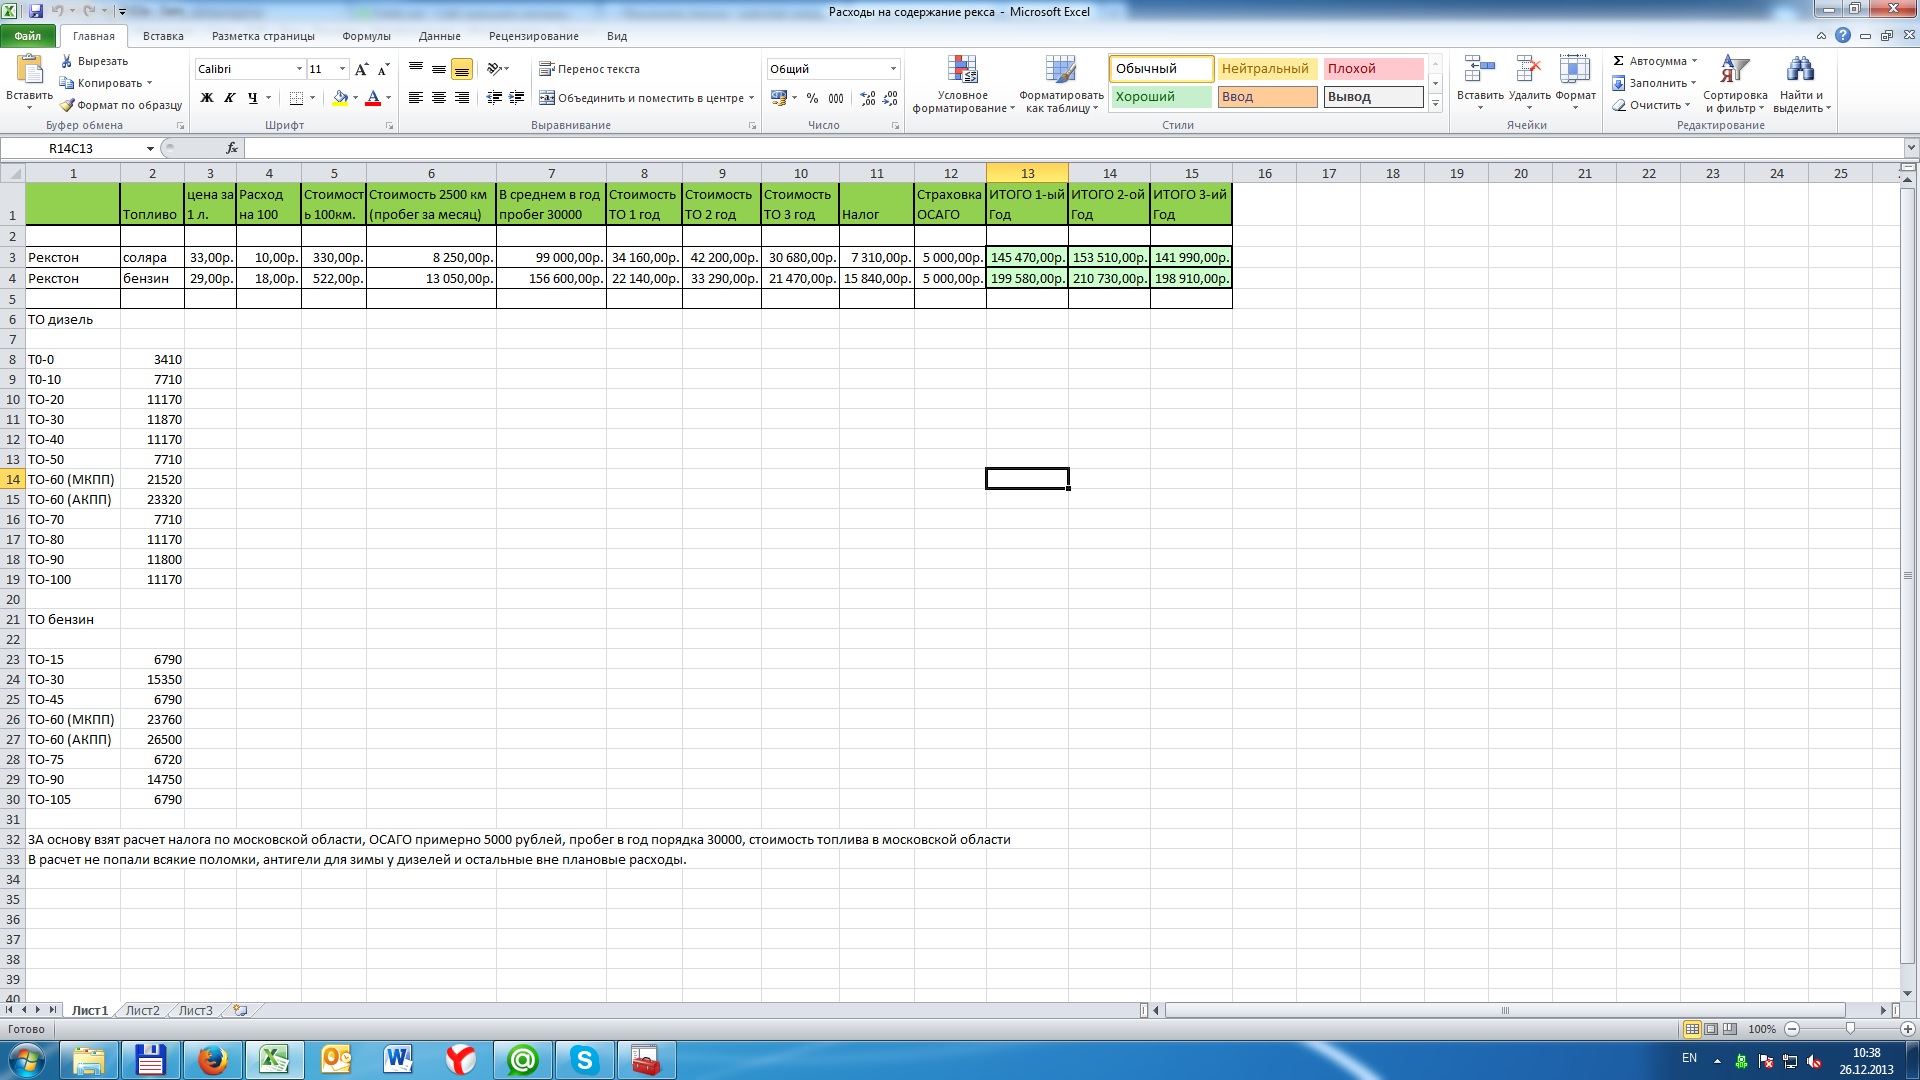This screenshot has height=1080, width=1920.
Task: Open Skype from the Windows taskbar
Action: [x=585, y=1060]
